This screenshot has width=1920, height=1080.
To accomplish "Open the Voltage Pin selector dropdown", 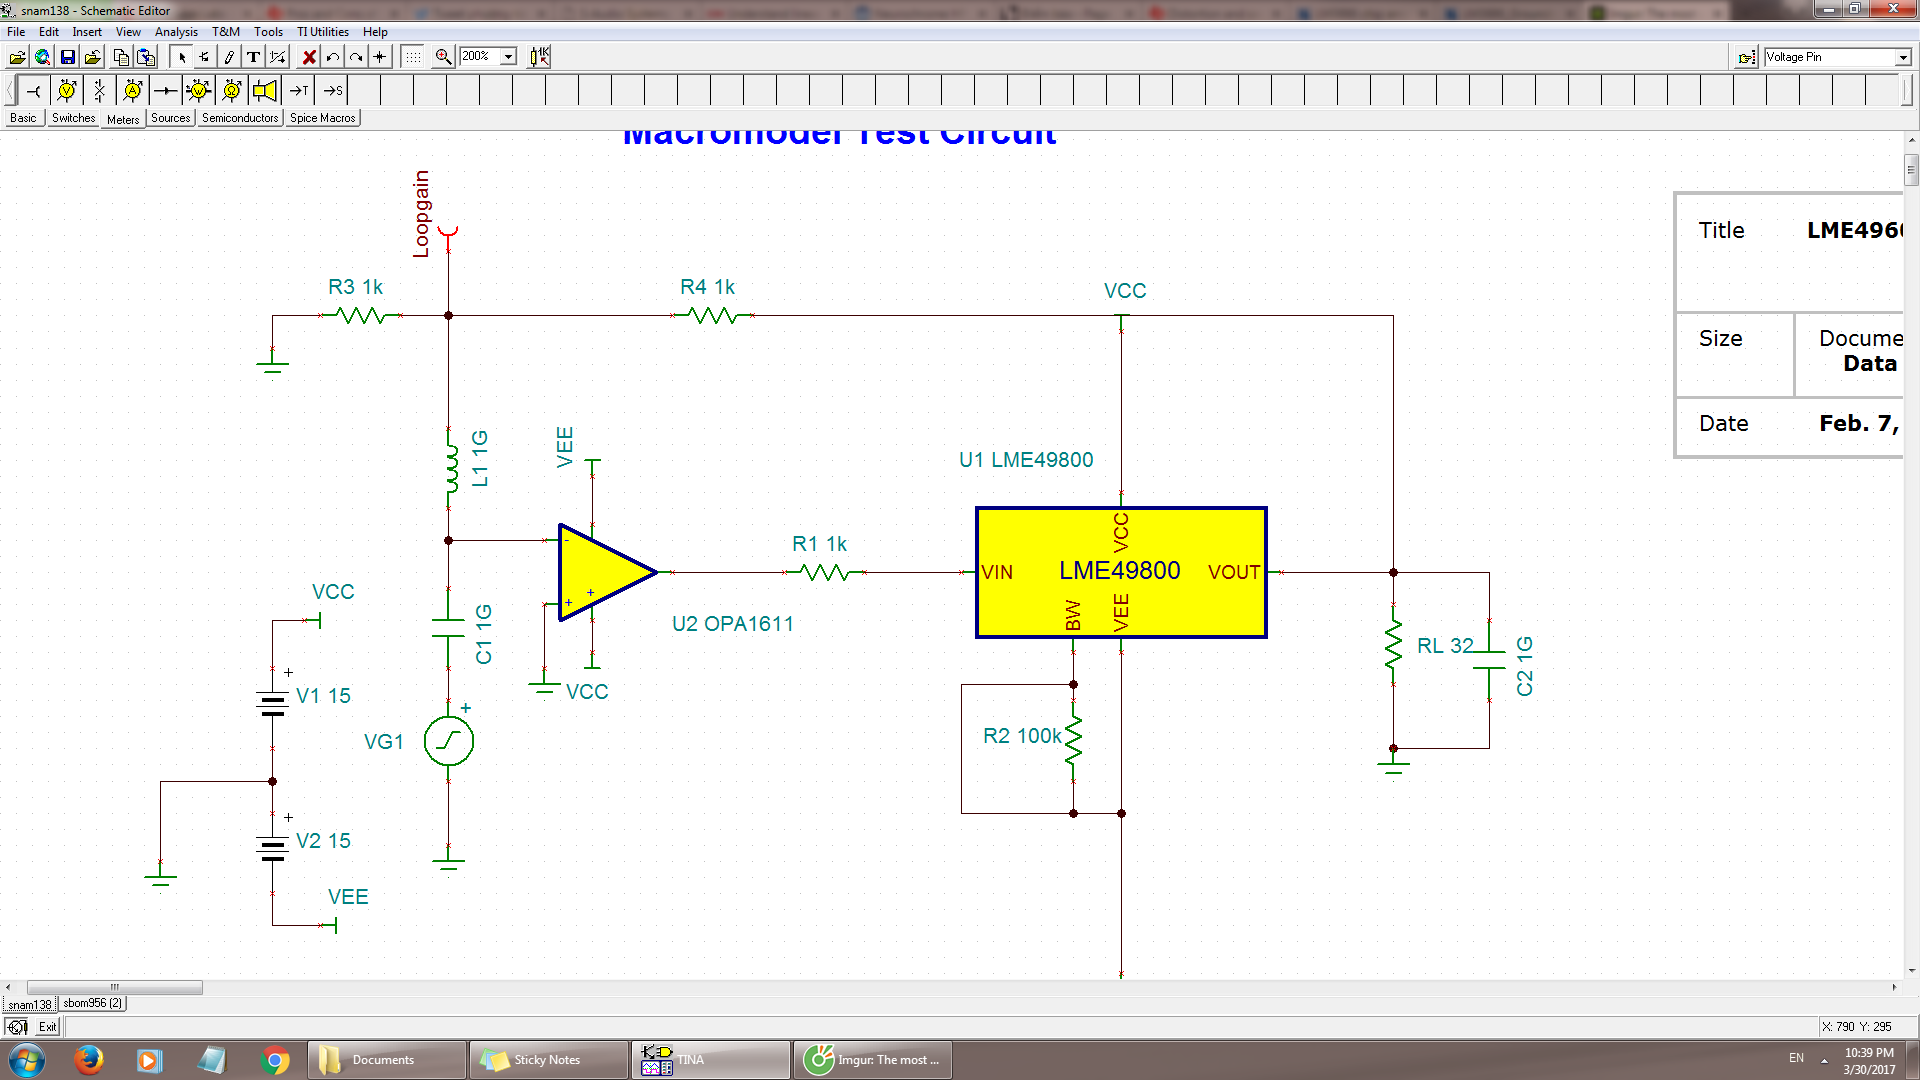I will click(1903, 57).
